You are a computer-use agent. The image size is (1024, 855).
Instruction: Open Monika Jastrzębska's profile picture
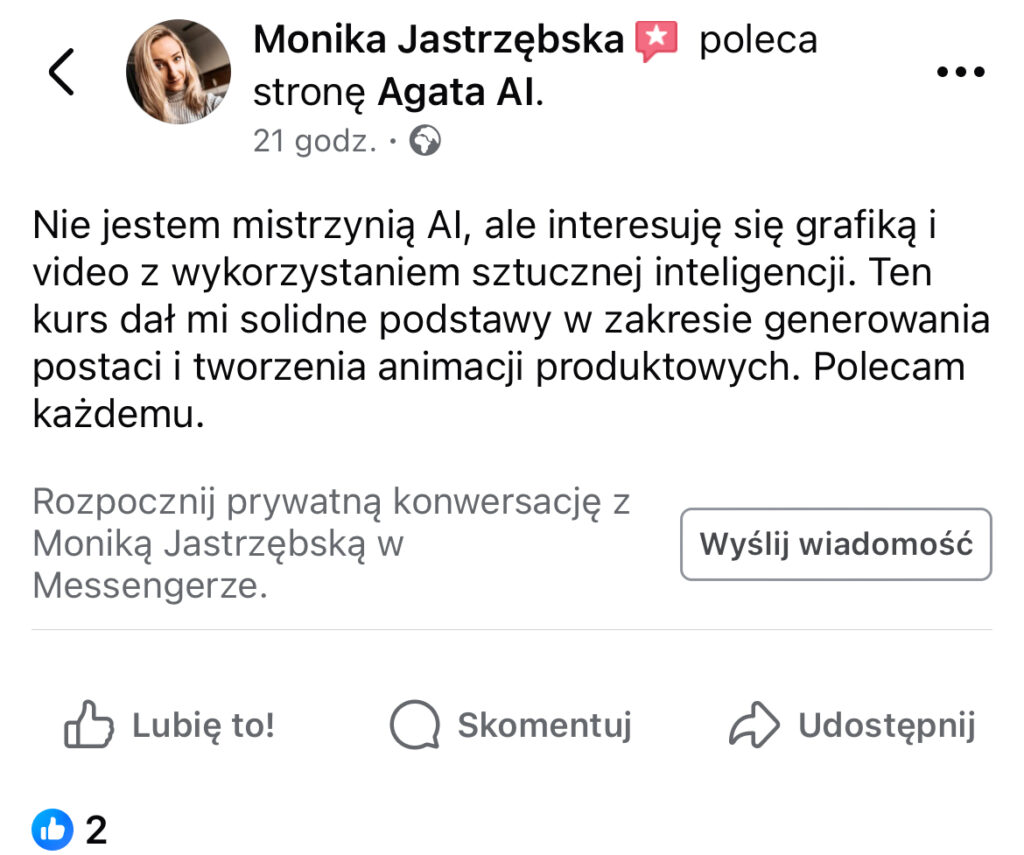point(178,72)
